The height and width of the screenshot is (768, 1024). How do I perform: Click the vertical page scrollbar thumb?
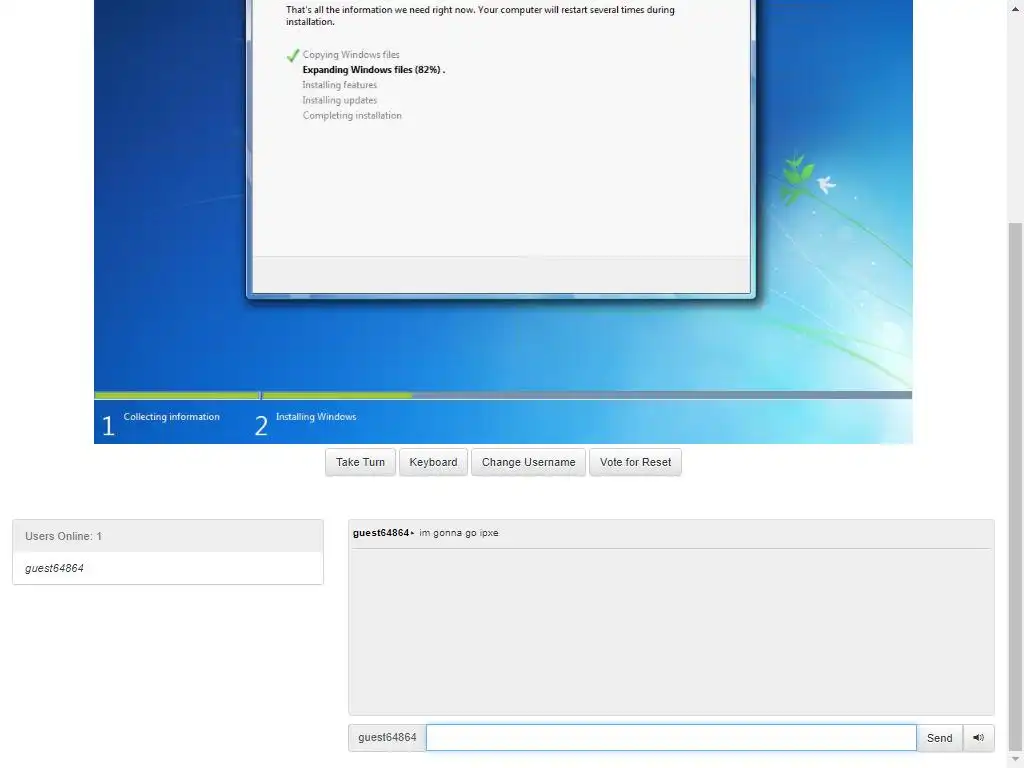click(1016, 487)
